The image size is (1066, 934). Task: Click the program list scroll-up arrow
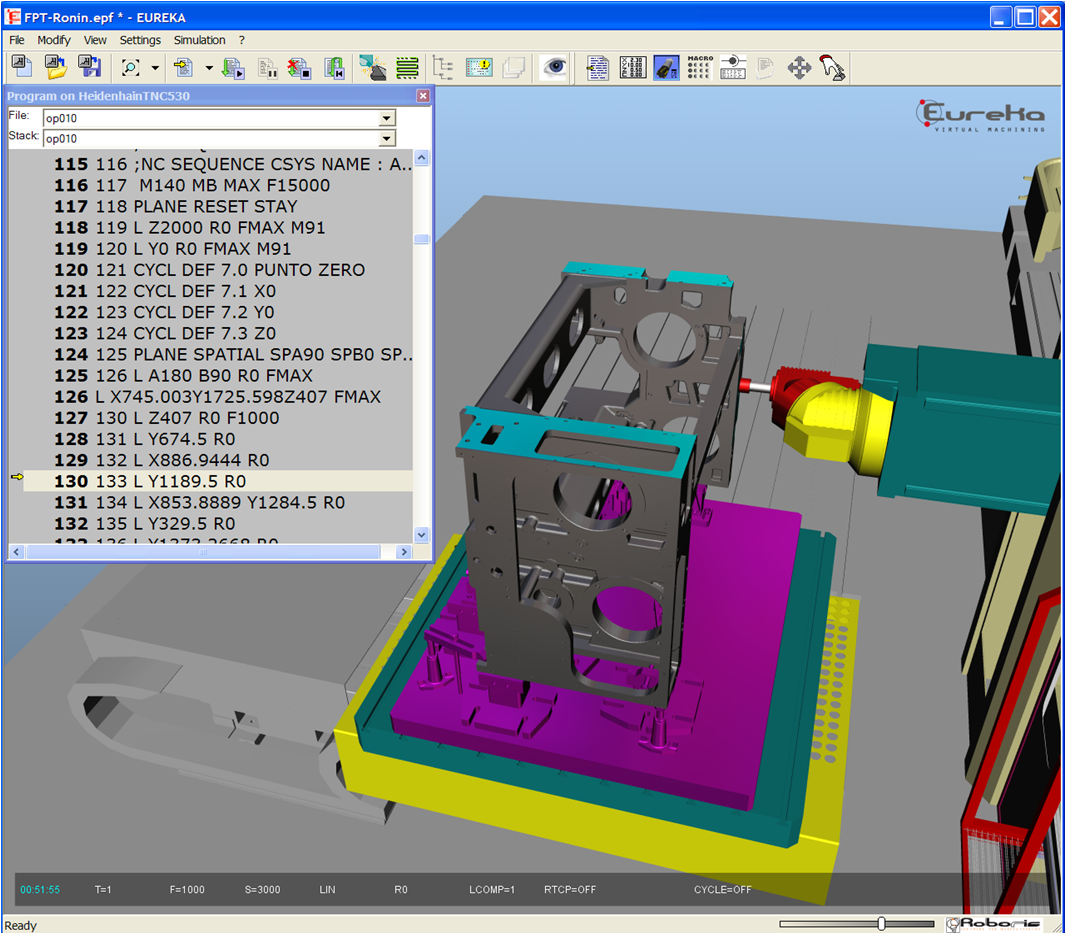pyautogui.click(x=422, y=158)
